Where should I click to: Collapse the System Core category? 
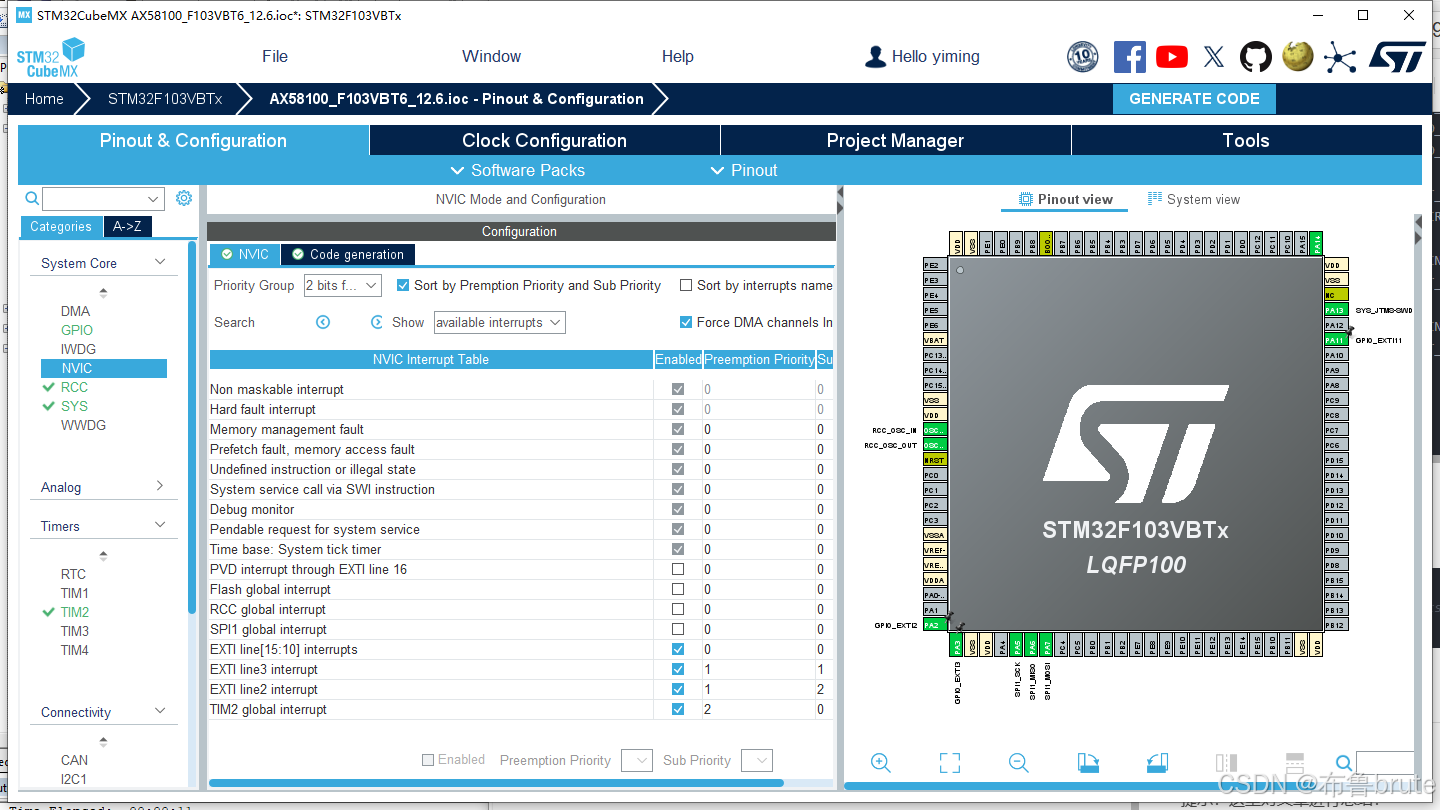(160, 262)
